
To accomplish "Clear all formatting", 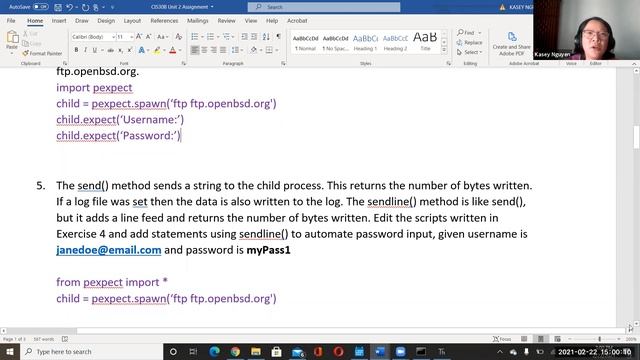I will coord(178,37).
